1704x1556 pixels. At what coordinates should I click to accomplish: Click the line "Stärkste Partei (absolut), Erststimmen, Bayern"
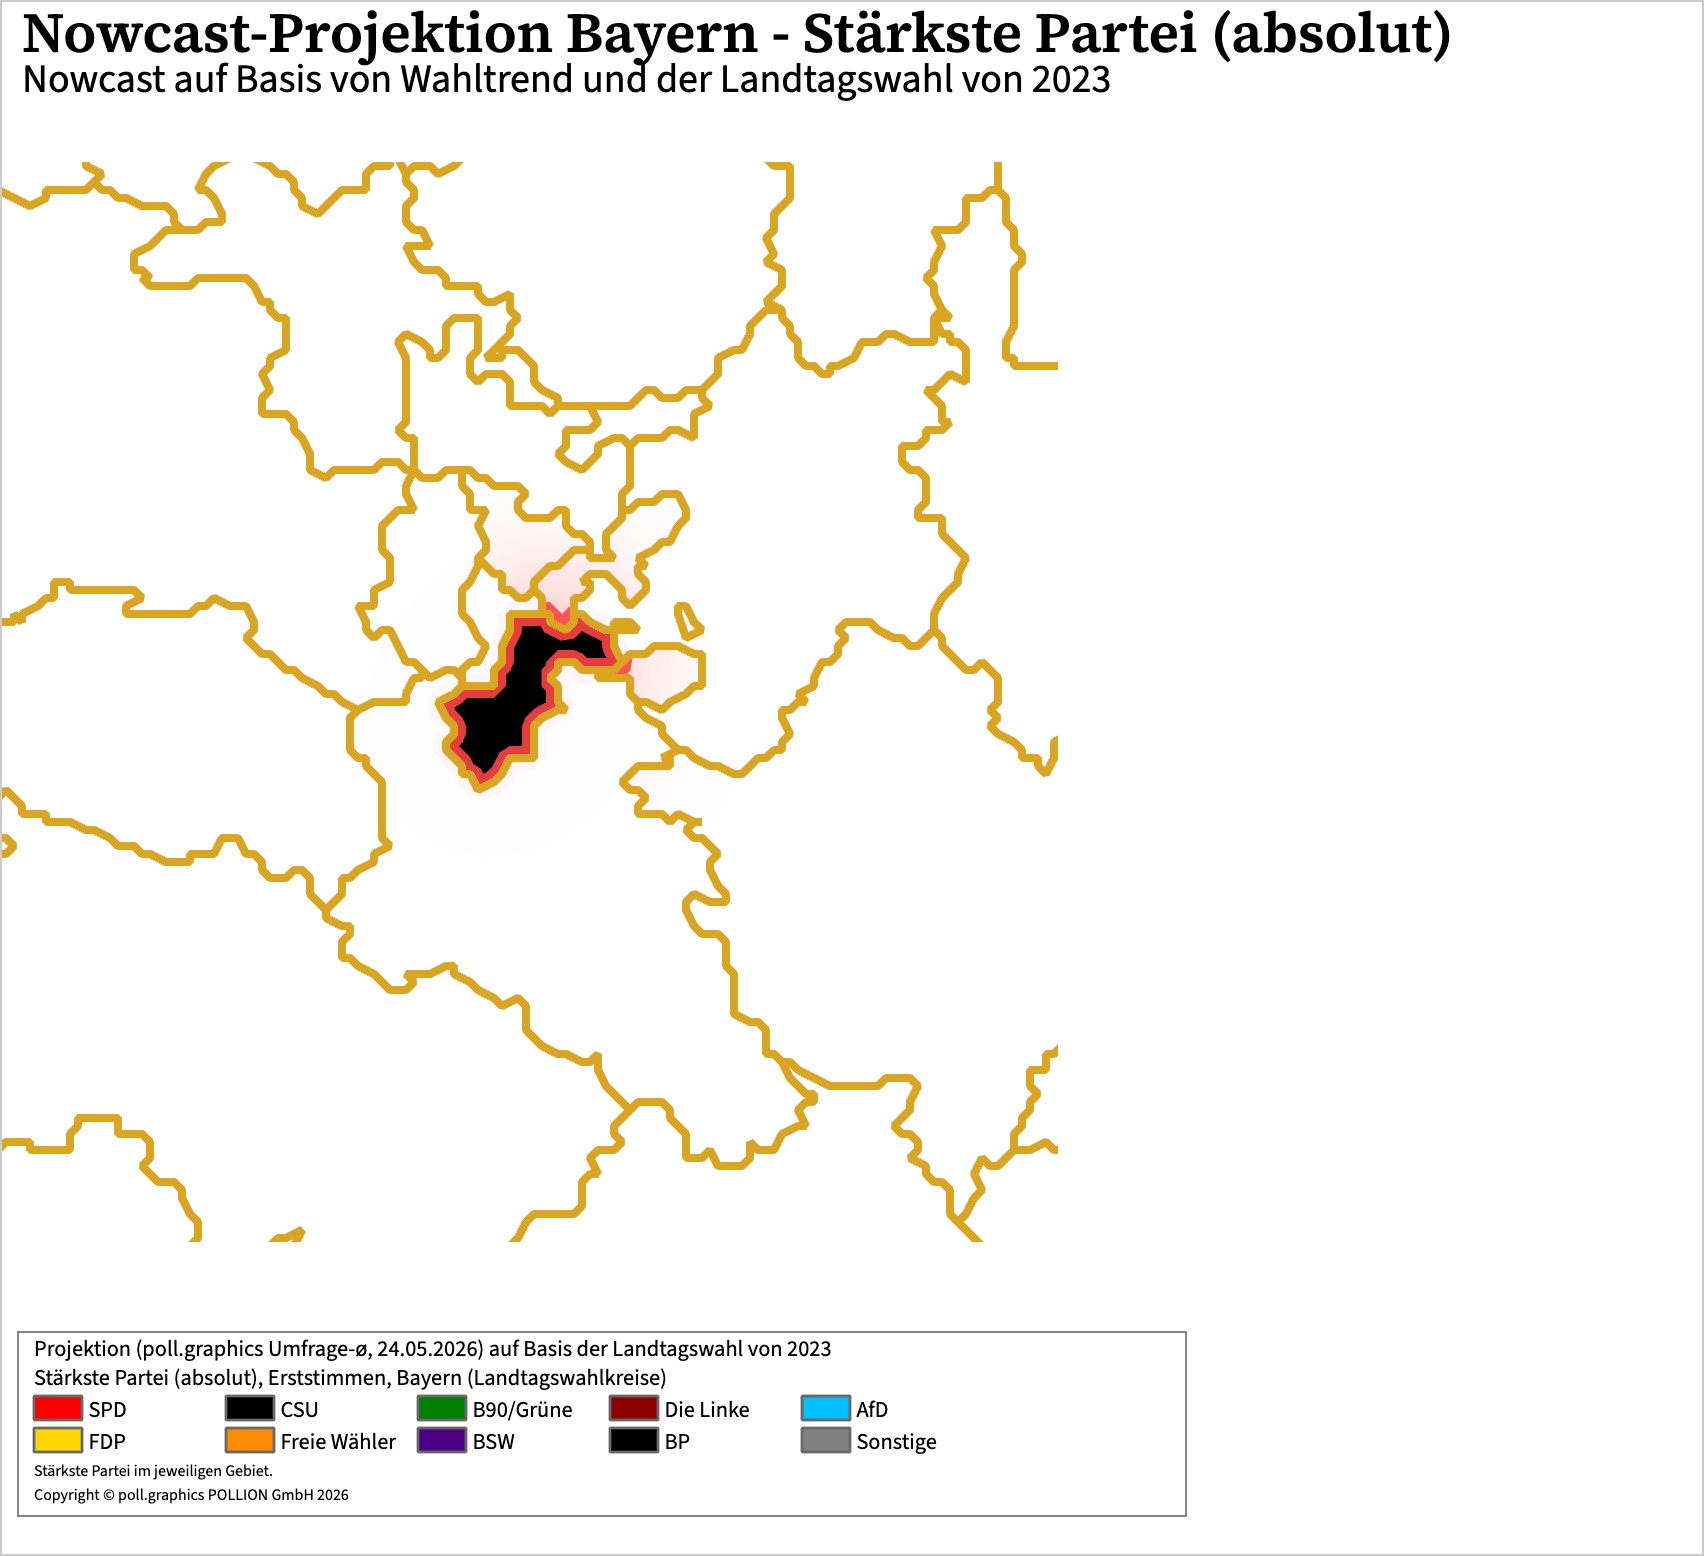coord(350,1377)
